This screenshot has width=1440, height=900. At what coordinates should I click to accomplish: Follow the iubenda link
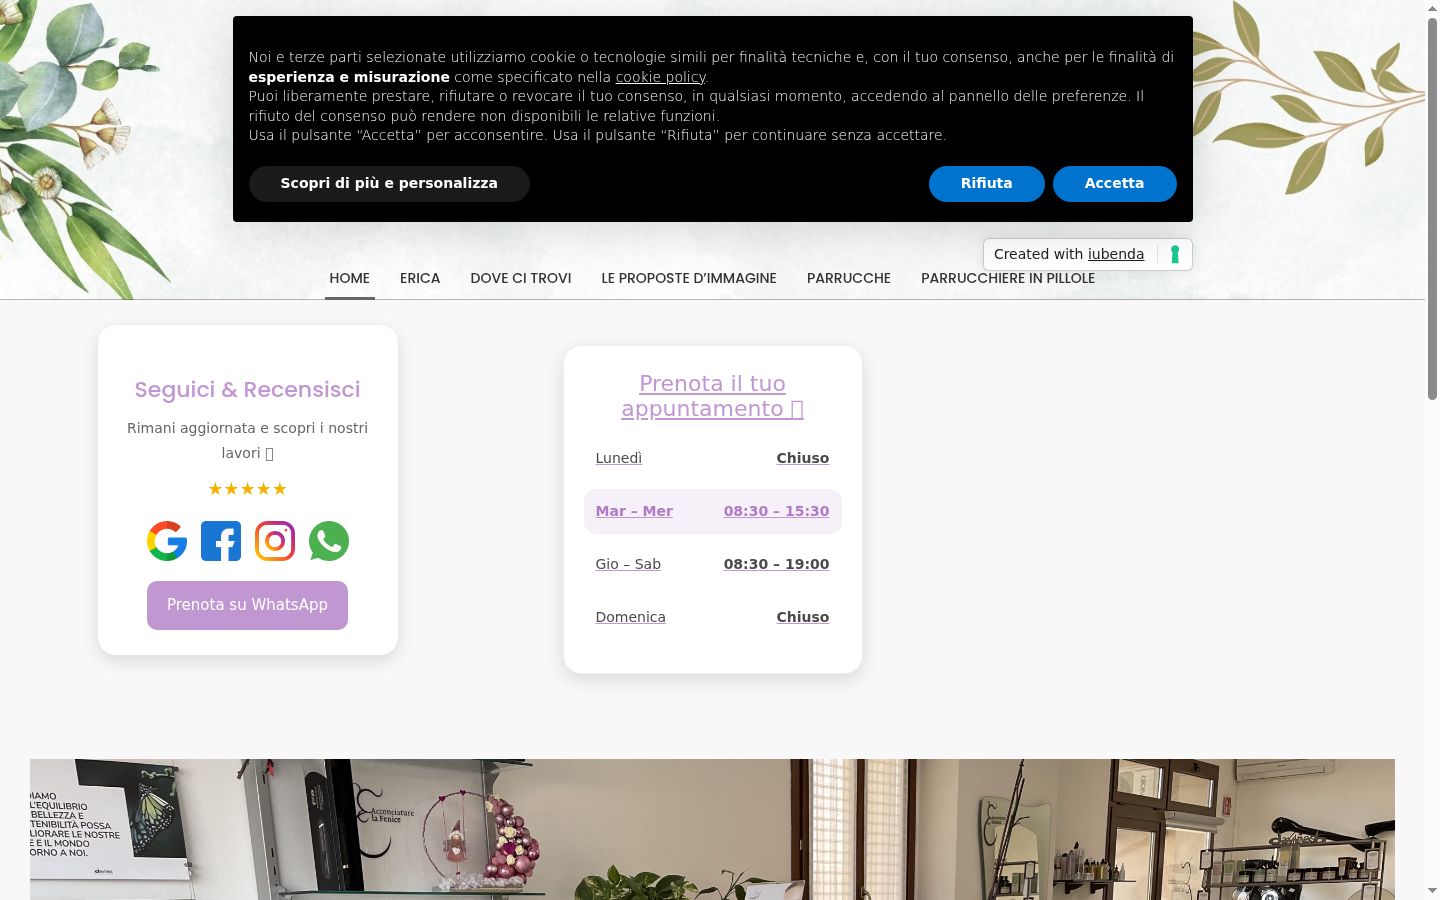1116,254
